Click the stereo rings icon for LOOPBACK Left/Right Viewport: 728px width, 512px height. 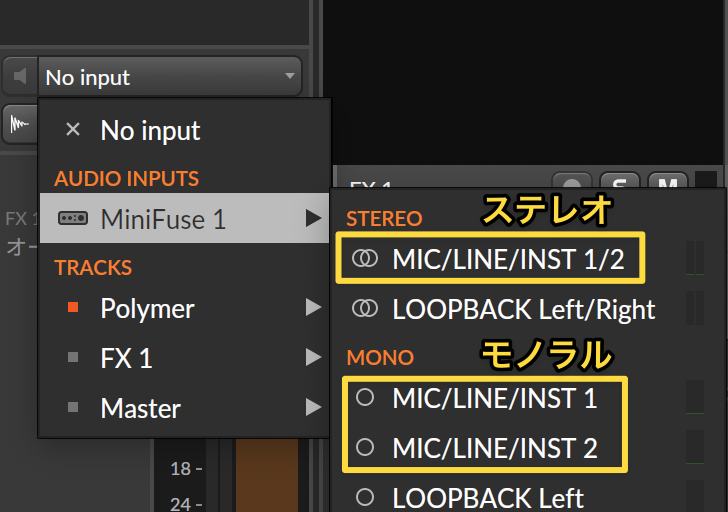click(x=365, y=308)
